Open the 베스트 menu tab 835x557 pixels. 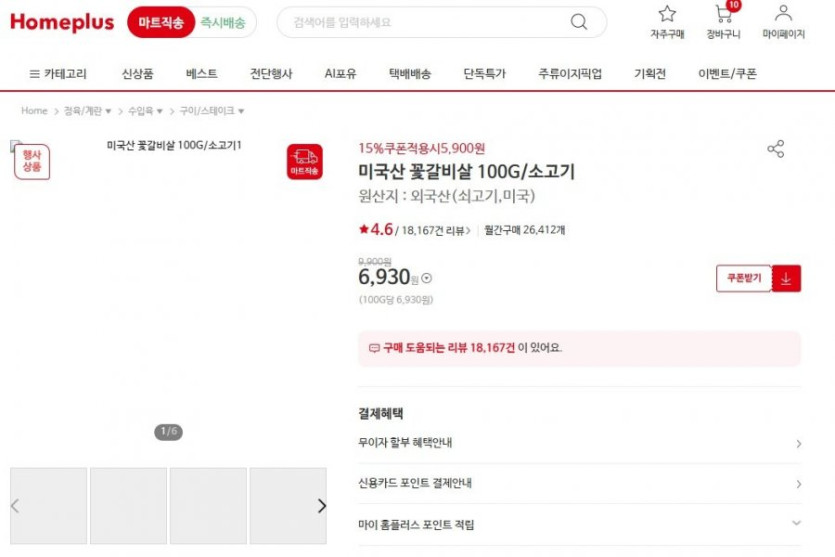pyautogui.click(x=201, y=73)
